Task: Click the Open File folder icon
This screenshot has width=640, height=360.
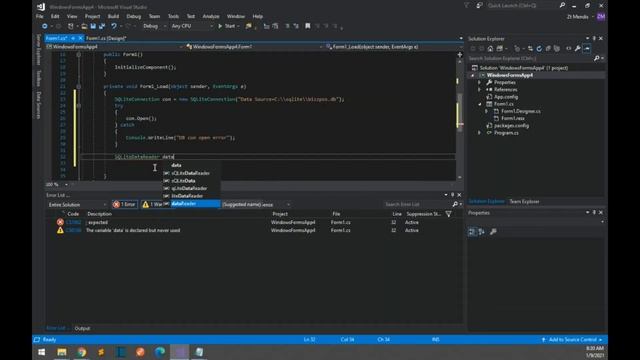Action: [84, 26]
